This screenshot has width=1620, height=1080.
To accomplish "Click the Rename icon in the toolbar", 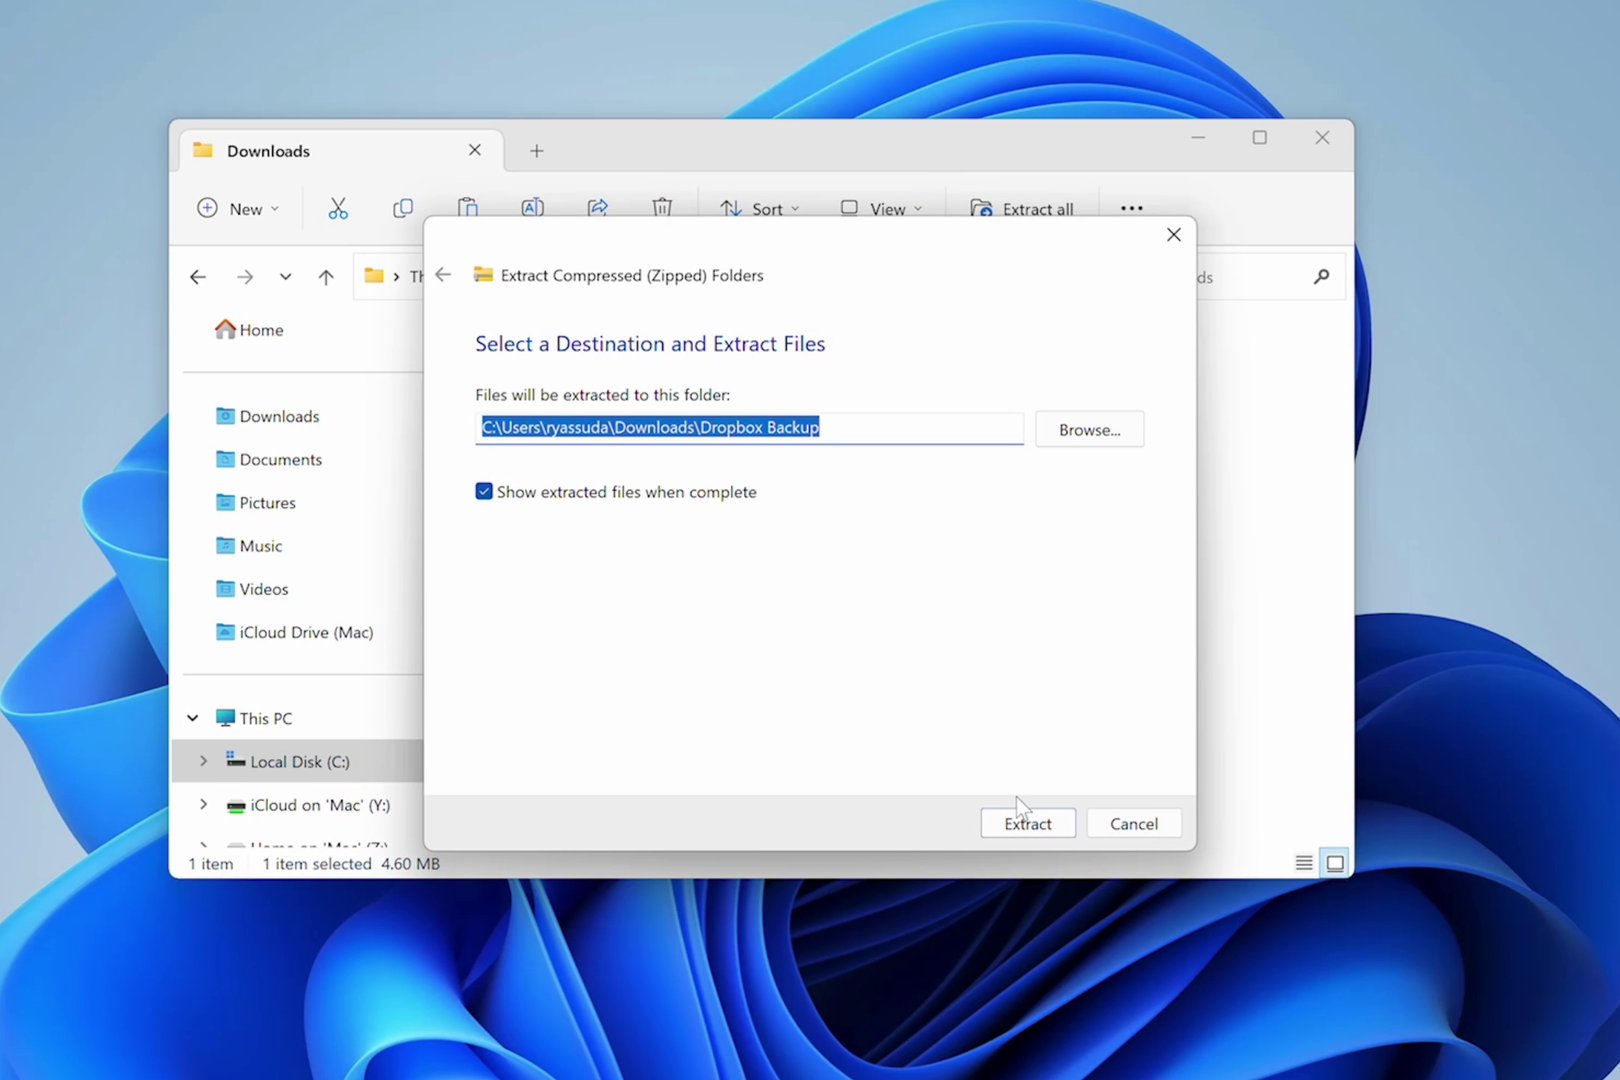I will click(532, 208).
